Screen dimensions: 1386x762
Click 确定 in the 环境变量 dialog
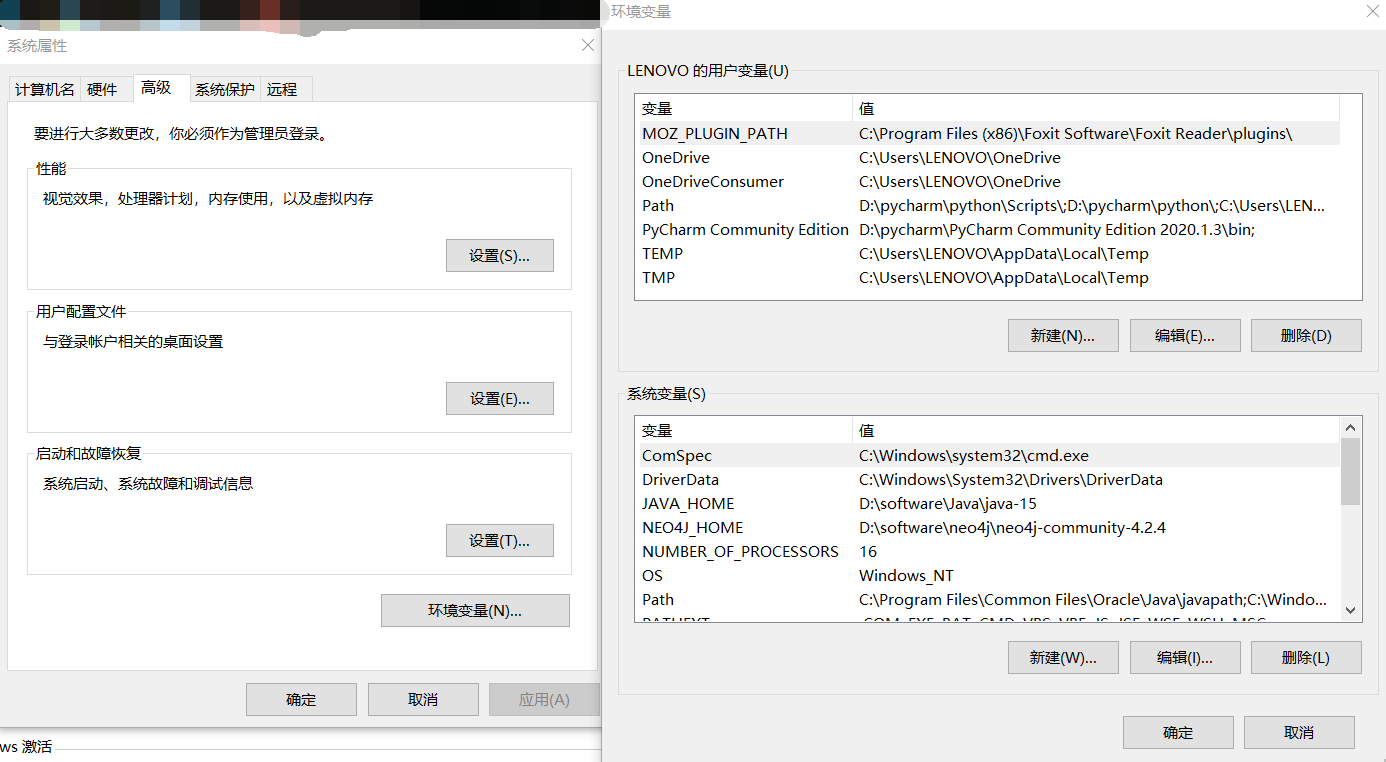[1178, 733]
